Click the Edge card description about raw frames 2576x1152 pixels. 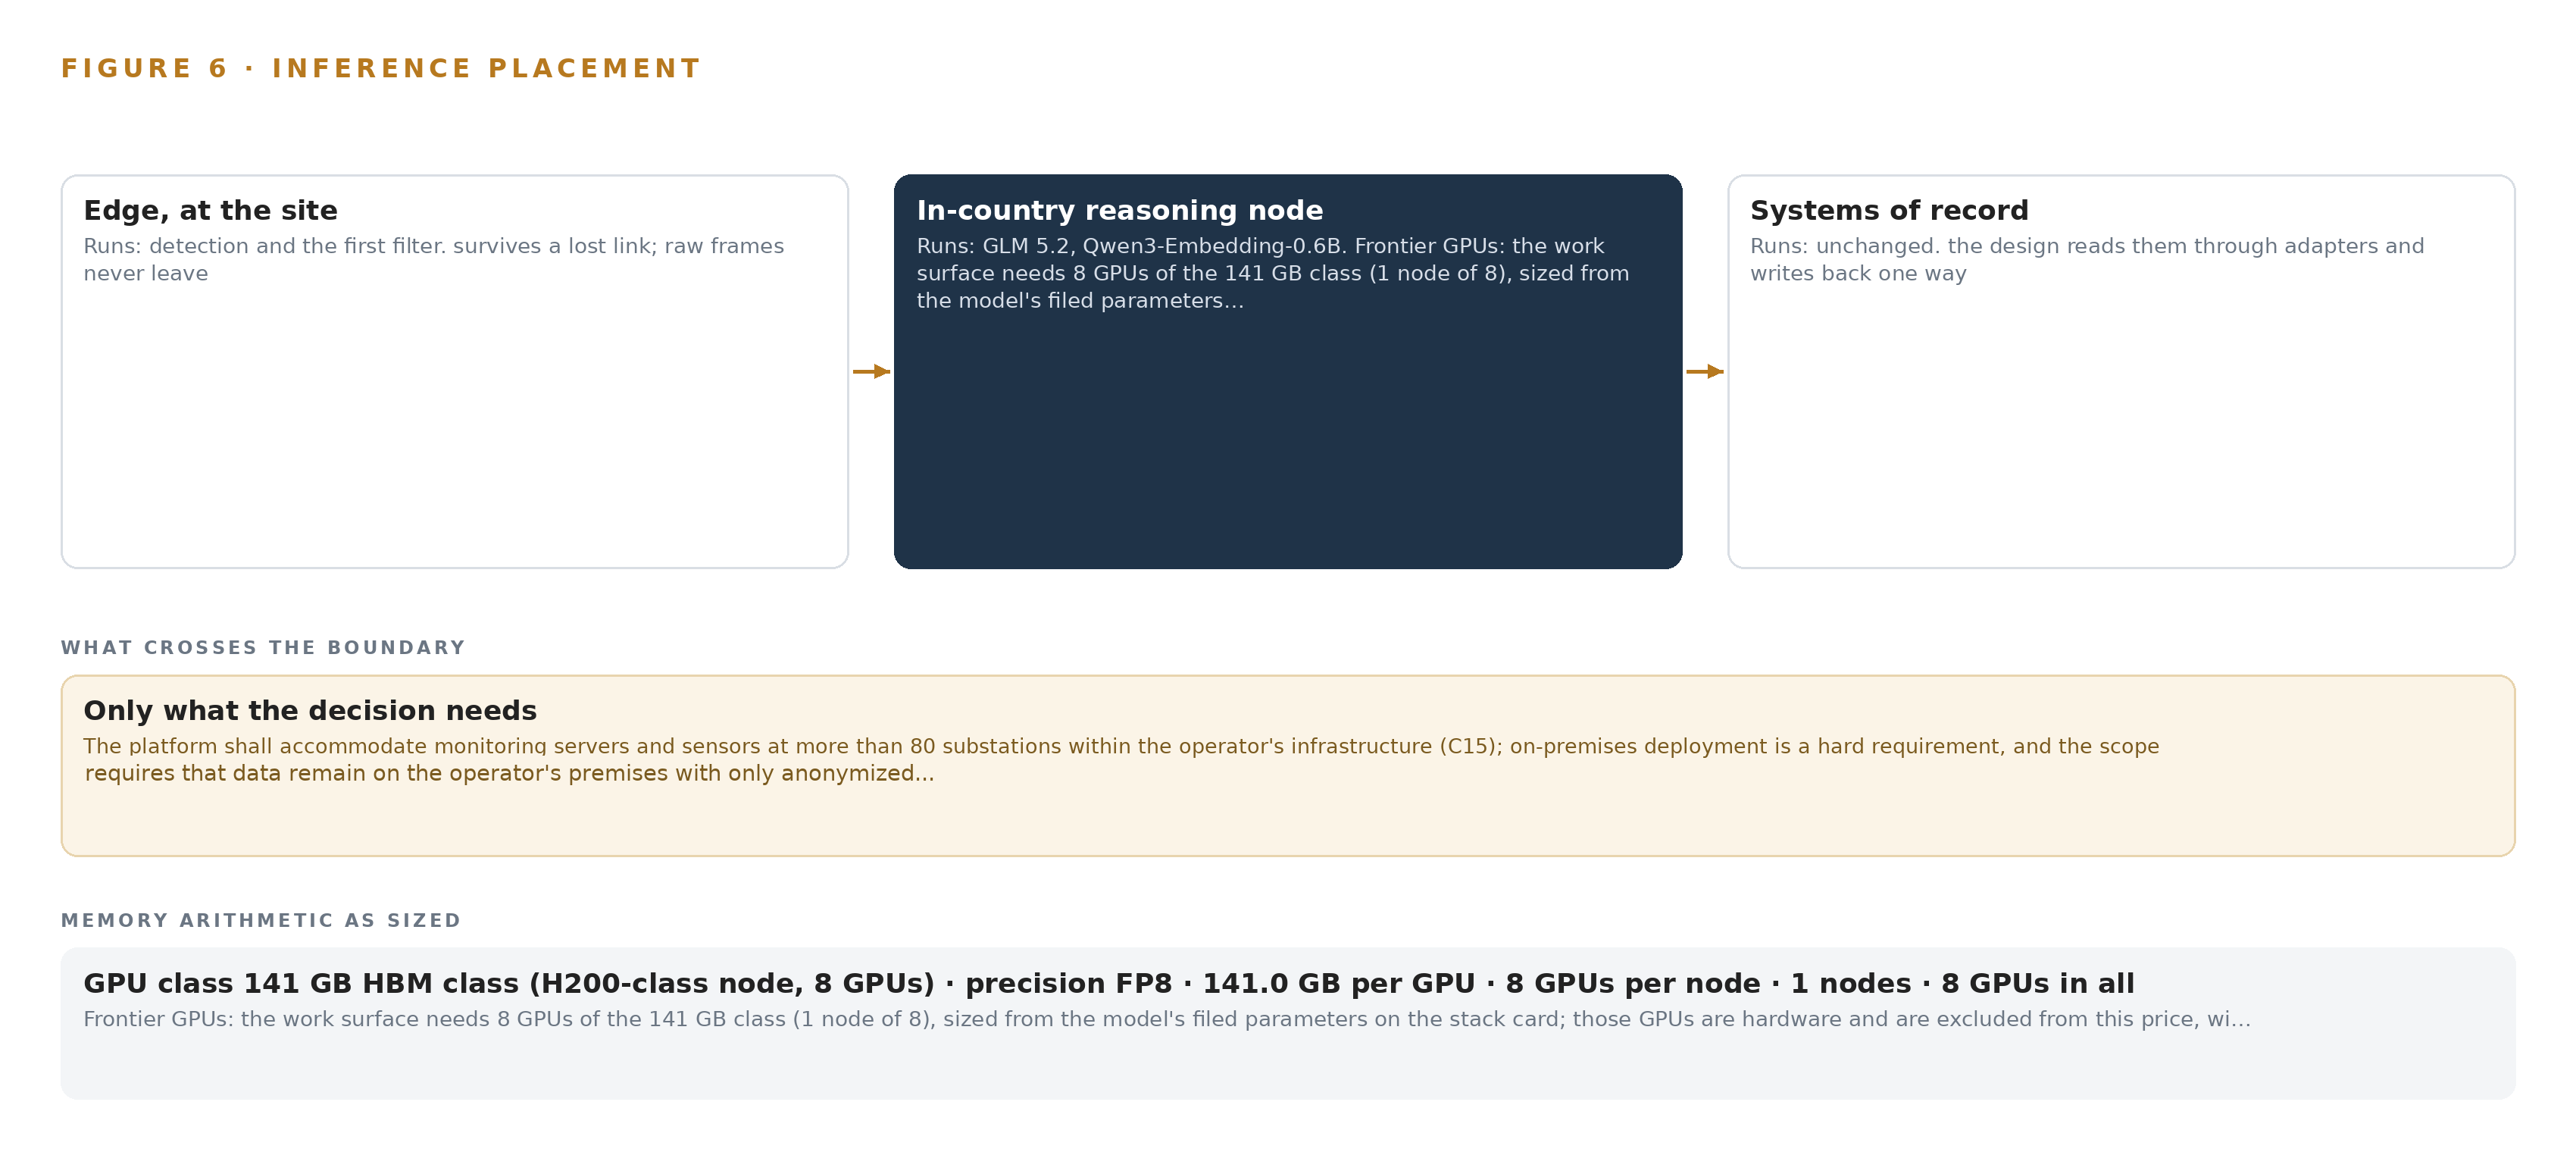click(x=433, y=260)
